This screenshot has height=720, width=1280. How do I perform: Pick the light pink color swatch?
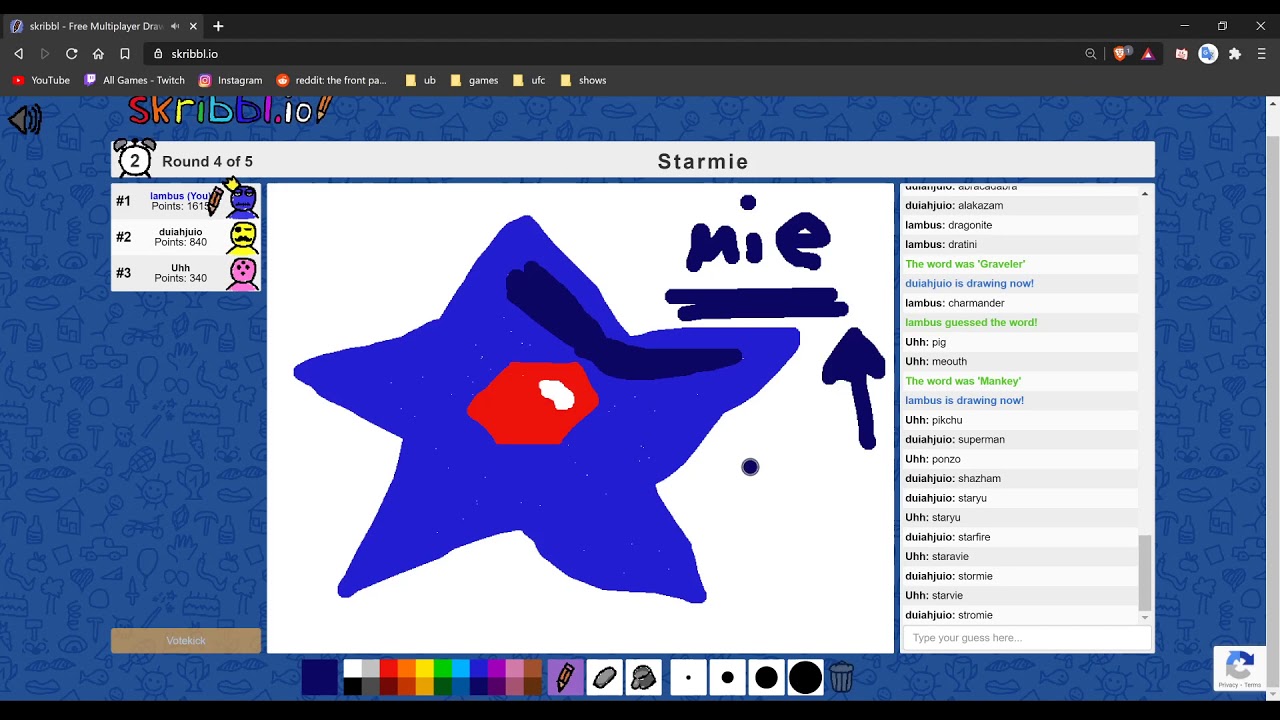point(514,668)
